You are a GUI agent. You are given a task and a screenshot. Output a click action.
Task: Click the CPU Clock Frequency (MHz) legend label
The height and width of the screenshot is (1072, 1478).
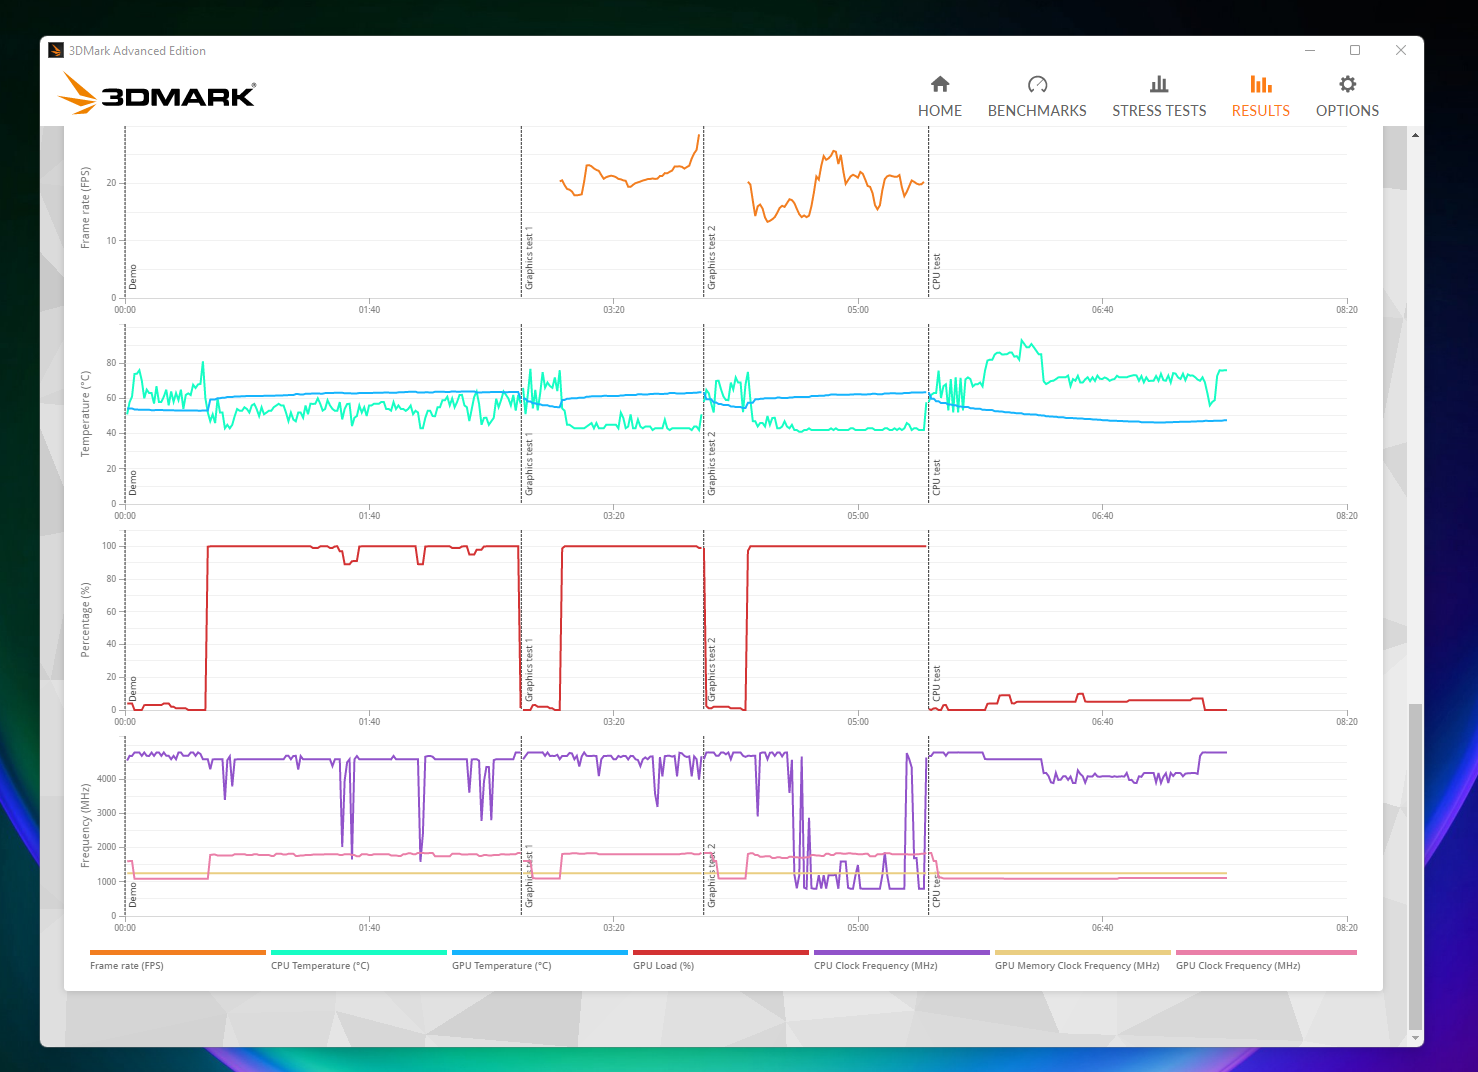(876, 966)
